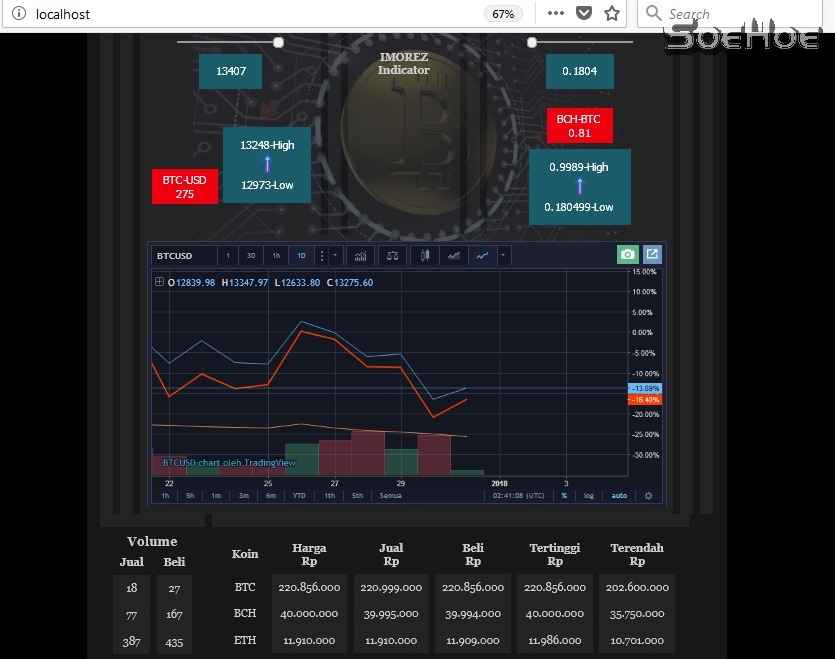Bookmark this page with the star icon
This screenshot has height=659, width=835.
(x=612, y=14)
